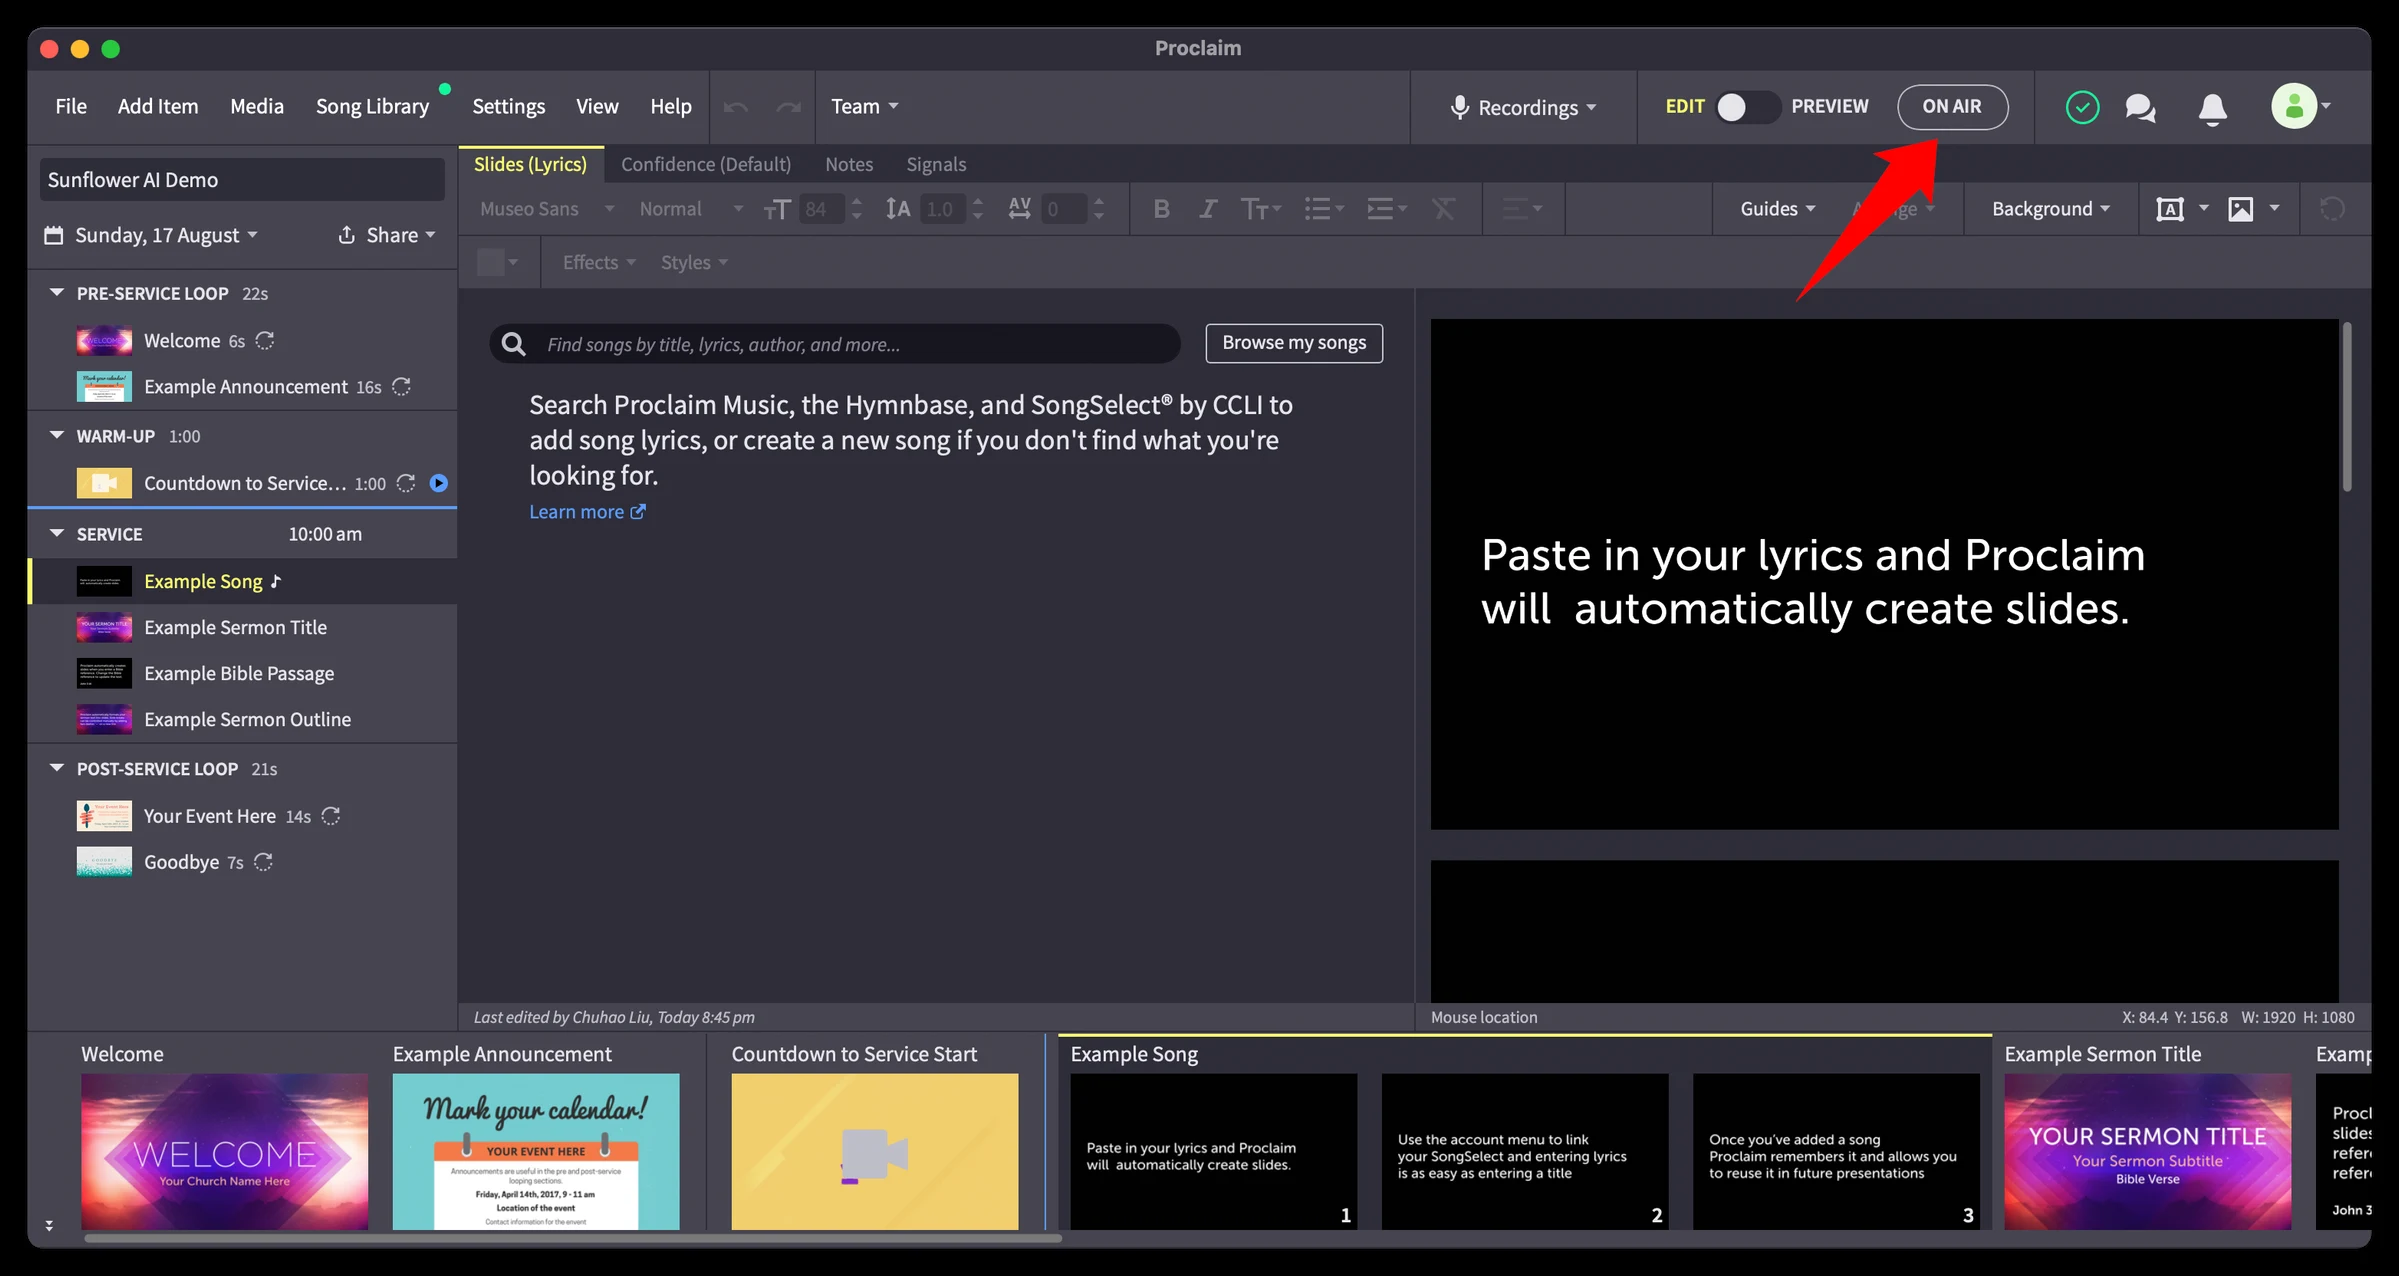
Task: Open the Media menu
Action: point(257,107)
